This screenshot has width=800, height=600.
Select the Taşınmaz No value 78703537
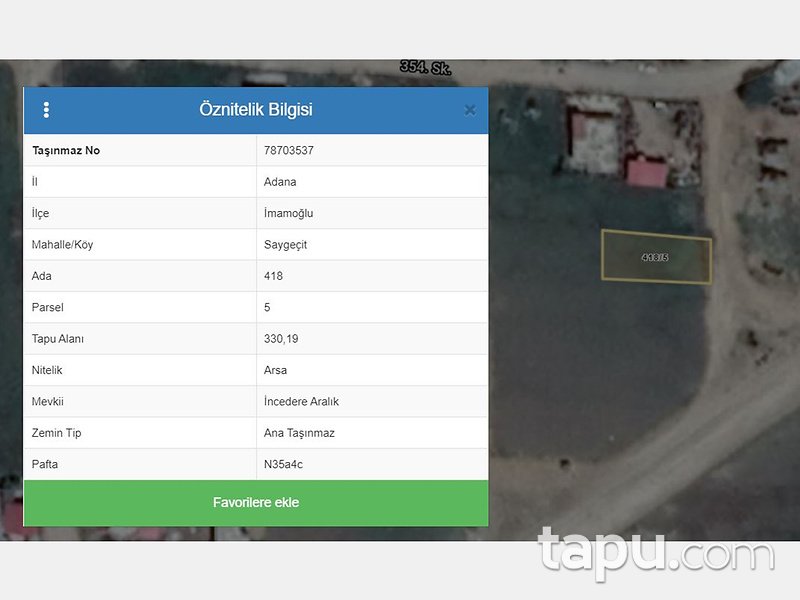[x=289, y=151]
